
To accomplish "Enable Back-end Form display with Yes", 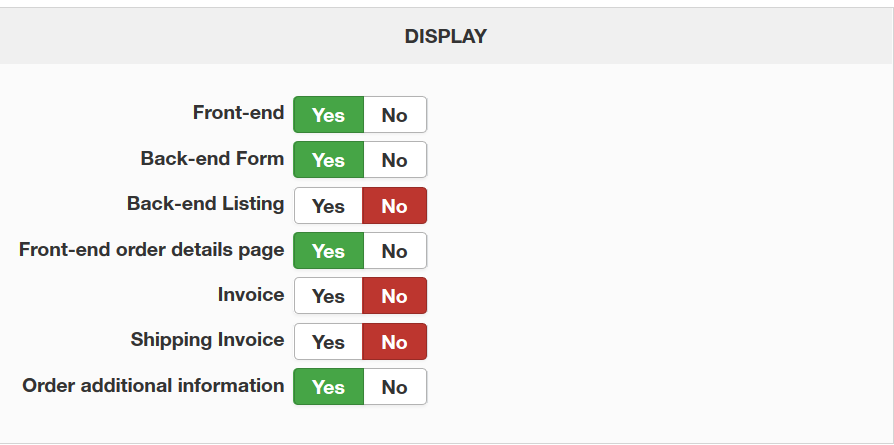I will pos(328,160).
